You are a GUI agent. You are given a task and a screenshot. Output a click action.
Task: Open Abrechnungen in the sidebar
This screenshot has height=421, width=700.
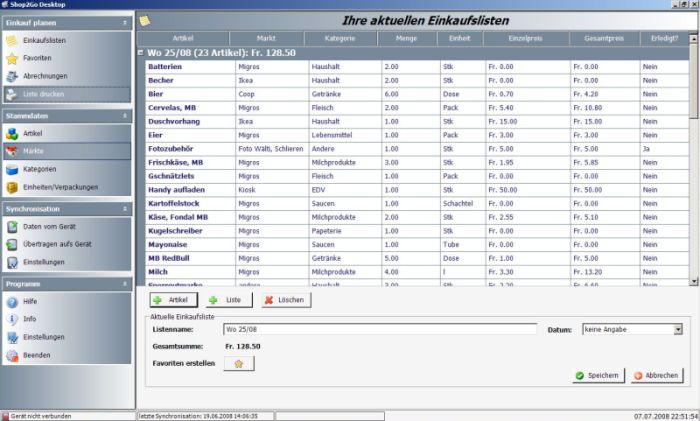pyautogui.click(x=45, y=76)
